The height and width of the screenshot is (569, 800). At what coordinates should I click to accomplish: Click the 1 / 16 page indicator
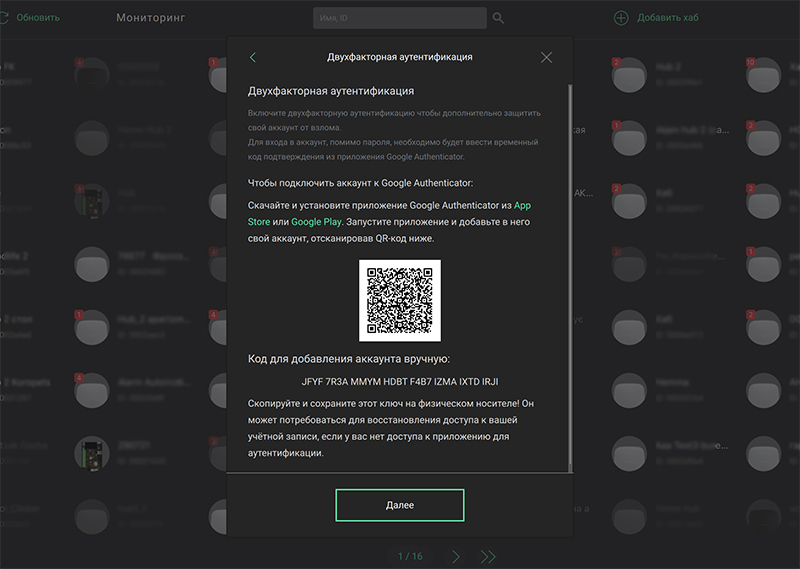click(410, 556)
